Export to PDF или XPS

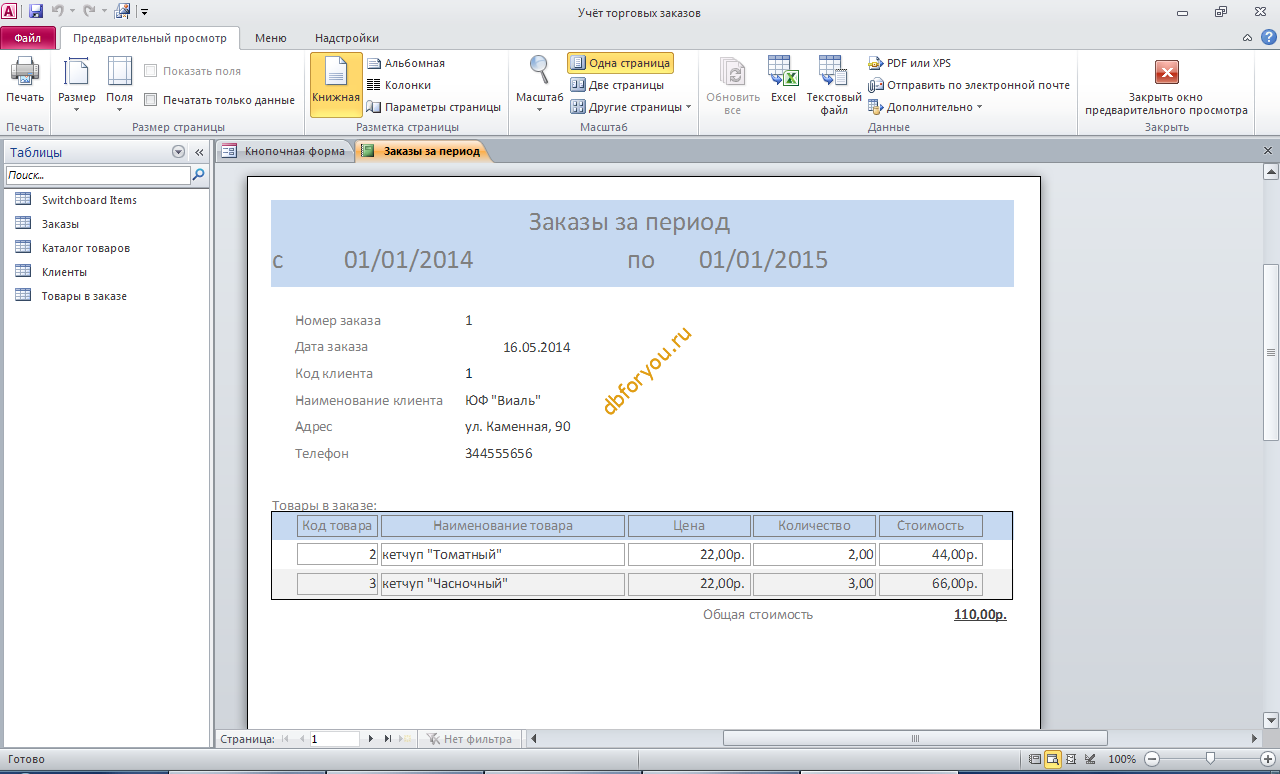point(910,63)
